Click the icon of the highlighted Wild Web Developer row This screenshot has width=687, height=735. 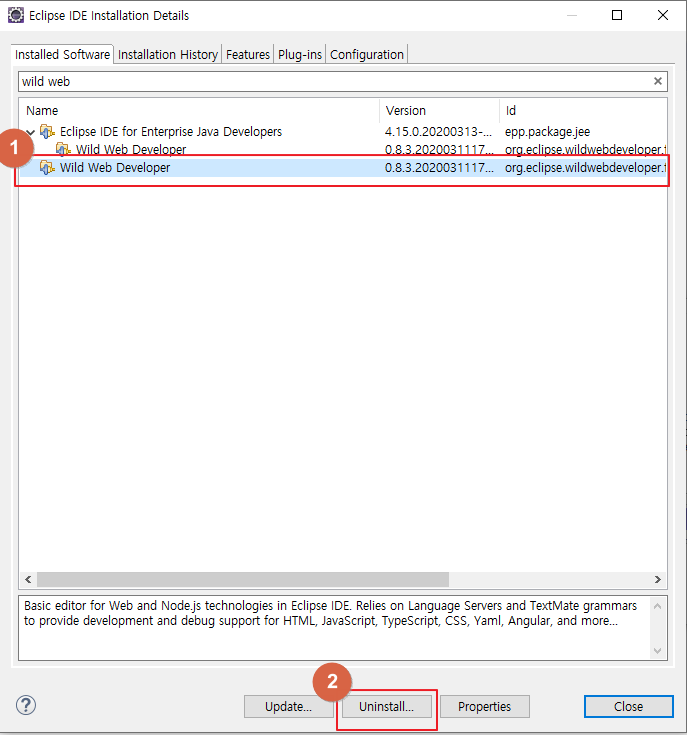click(x=47, y=167)
